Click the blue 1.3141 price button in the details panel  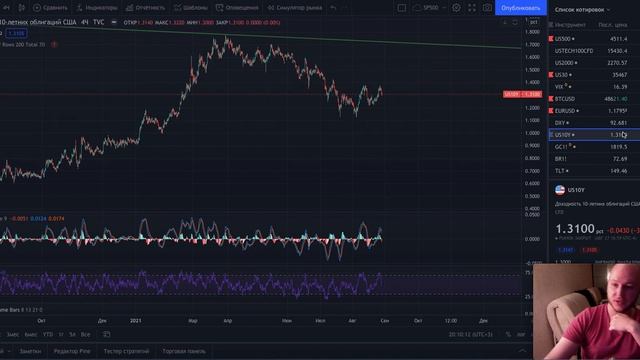565,250
